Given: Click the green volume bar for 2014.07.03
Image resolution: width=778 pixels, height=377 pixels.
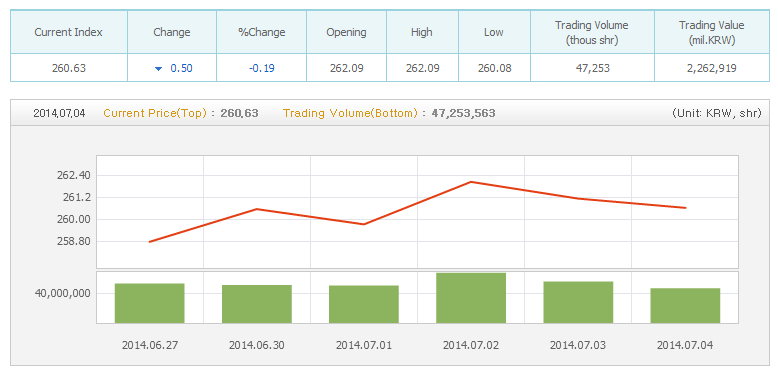Looking at the screenshot, I should tap(578, 302).
